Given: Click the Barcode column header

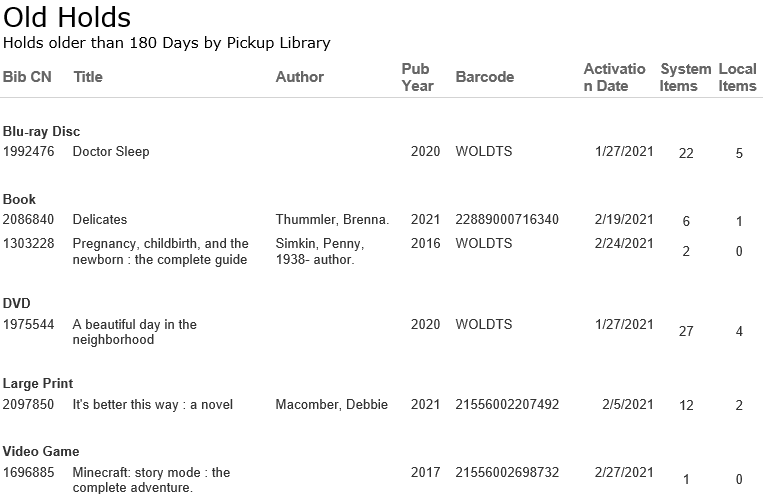Looking at the screenshot, I should (x=484, y=77).
